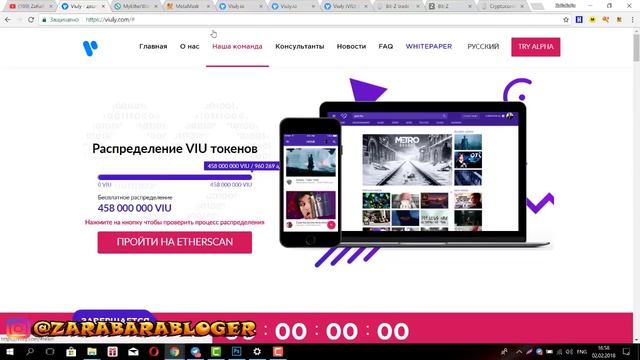Open taskbar search magnifier
The height and width of the screenshot is (360, 640).
tap(30, 351)
